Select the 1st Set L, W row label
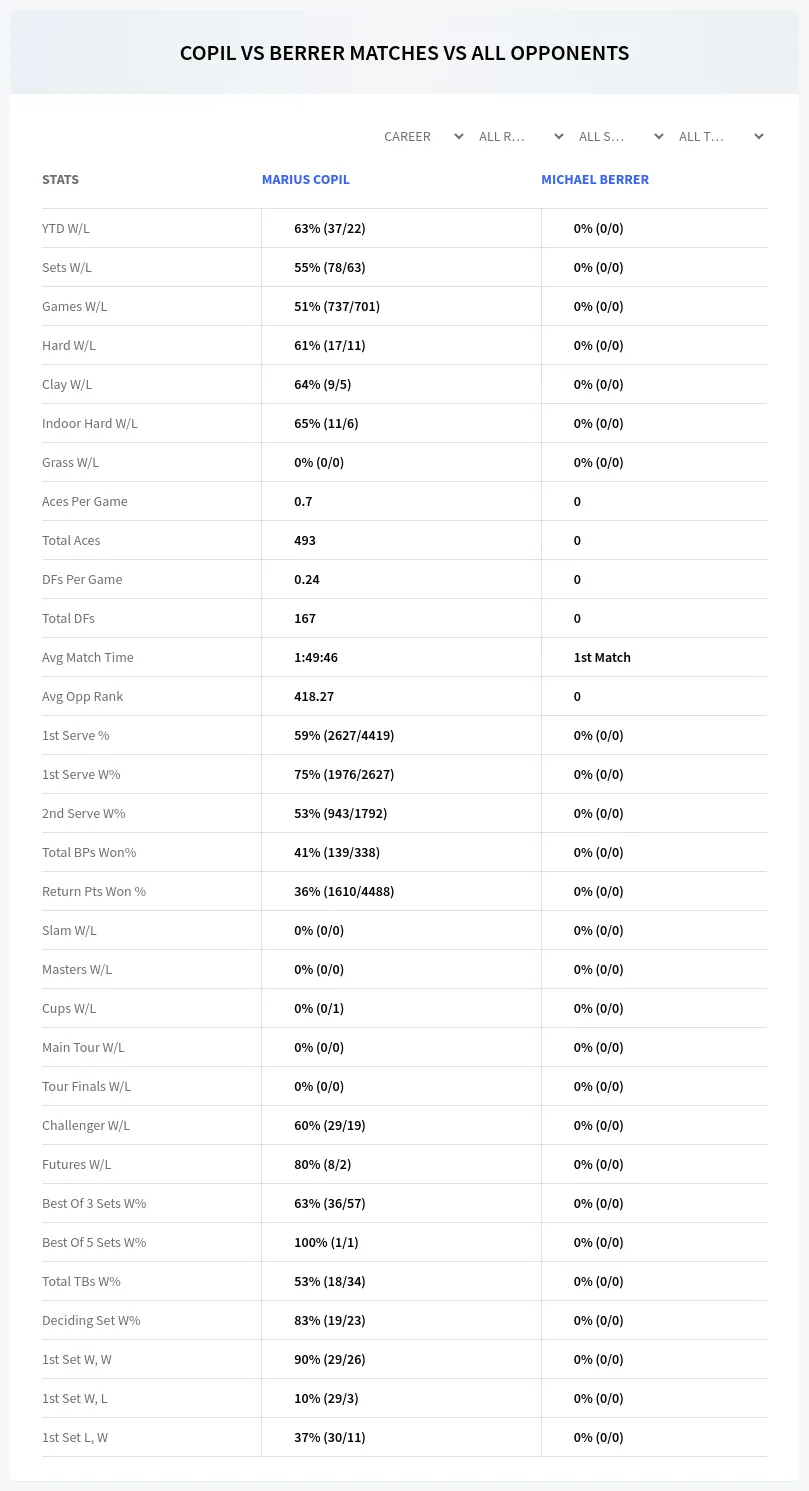This screenshot has height=1491, width=809. (75, 1437)
